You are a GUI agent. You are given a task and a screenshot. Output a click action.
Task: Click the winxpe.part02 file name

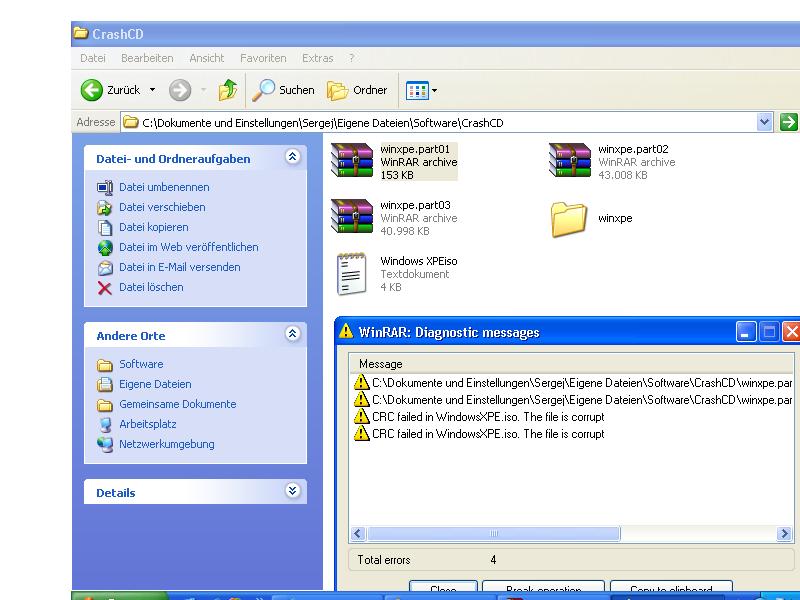[633, 149]
